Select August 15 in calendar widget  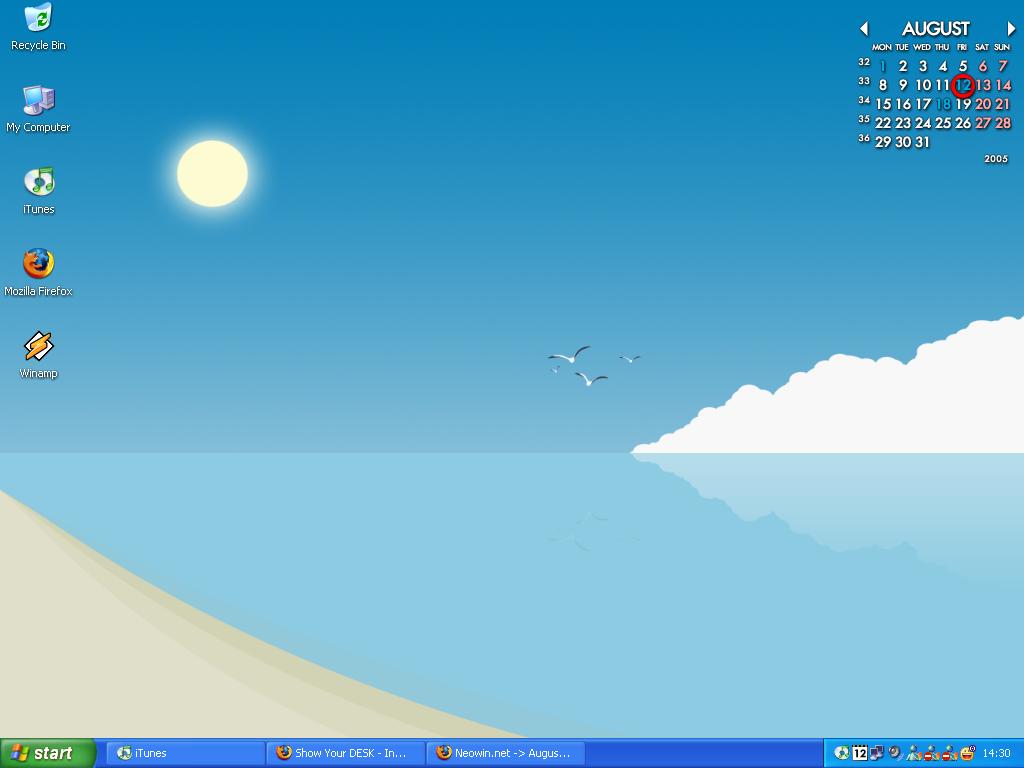(x=883, y=104)
